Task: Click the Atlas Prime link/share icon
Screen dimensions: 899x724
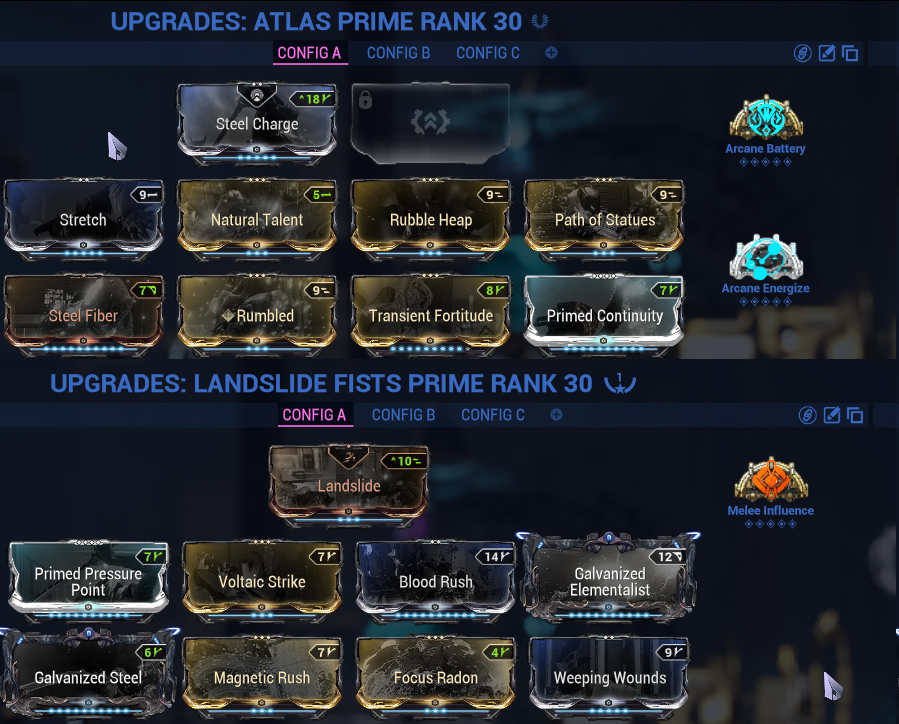Action: [802, 53]
